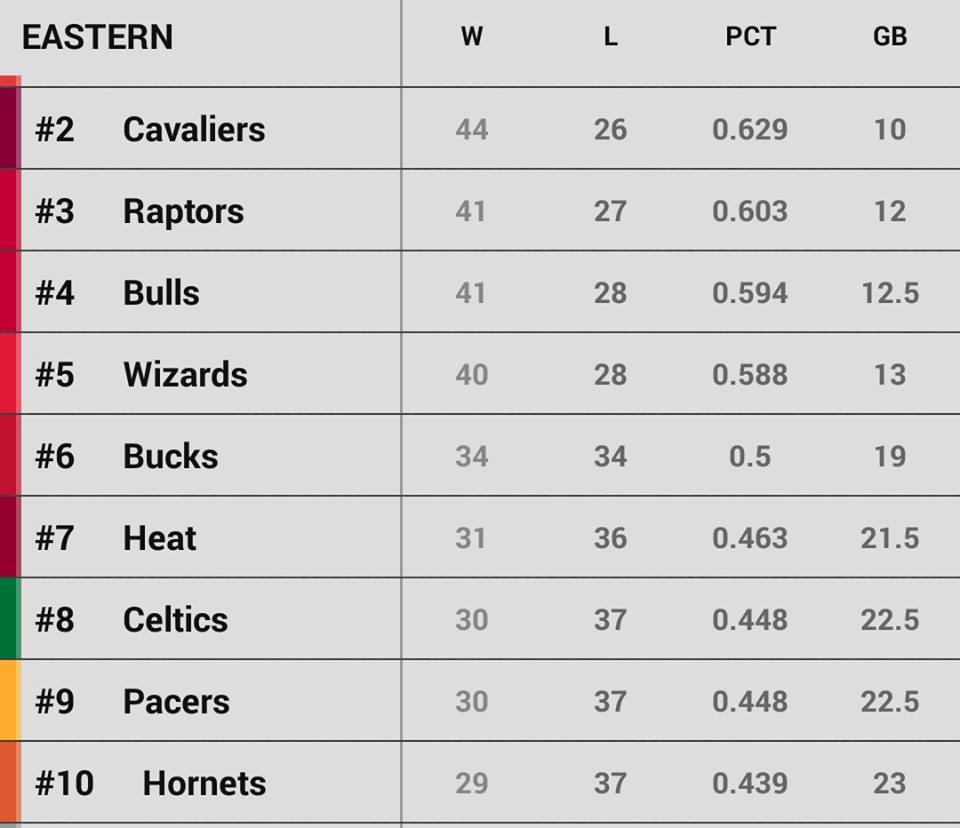Sort by the L column header
The width and height of the screenshot is (960, 828).
610,38
